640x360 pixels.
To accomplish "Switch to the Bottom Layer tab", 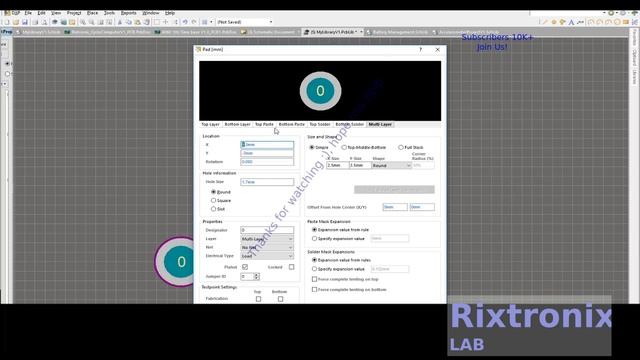I will pos(237,124).
